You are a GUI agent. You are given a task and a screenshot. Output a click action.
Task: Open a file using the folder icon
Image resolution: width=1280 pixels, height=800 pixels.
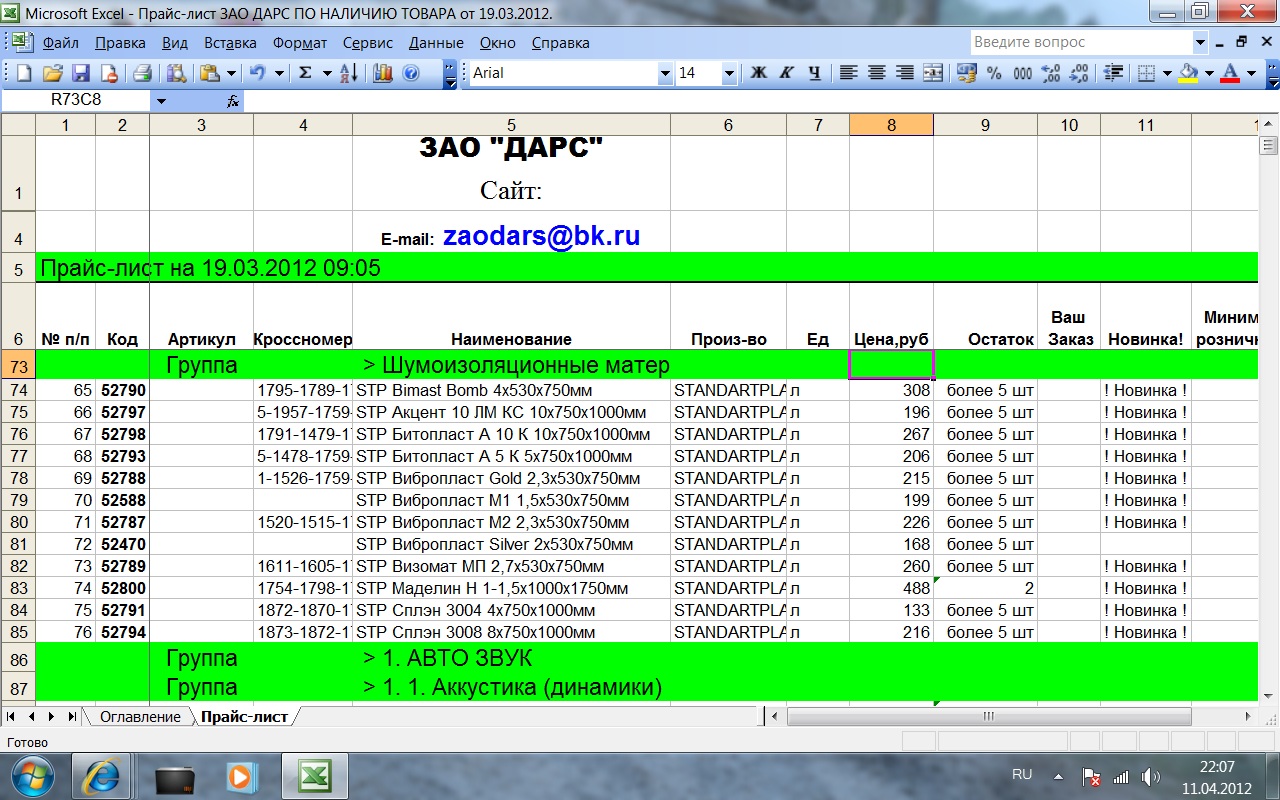(52, 73)
